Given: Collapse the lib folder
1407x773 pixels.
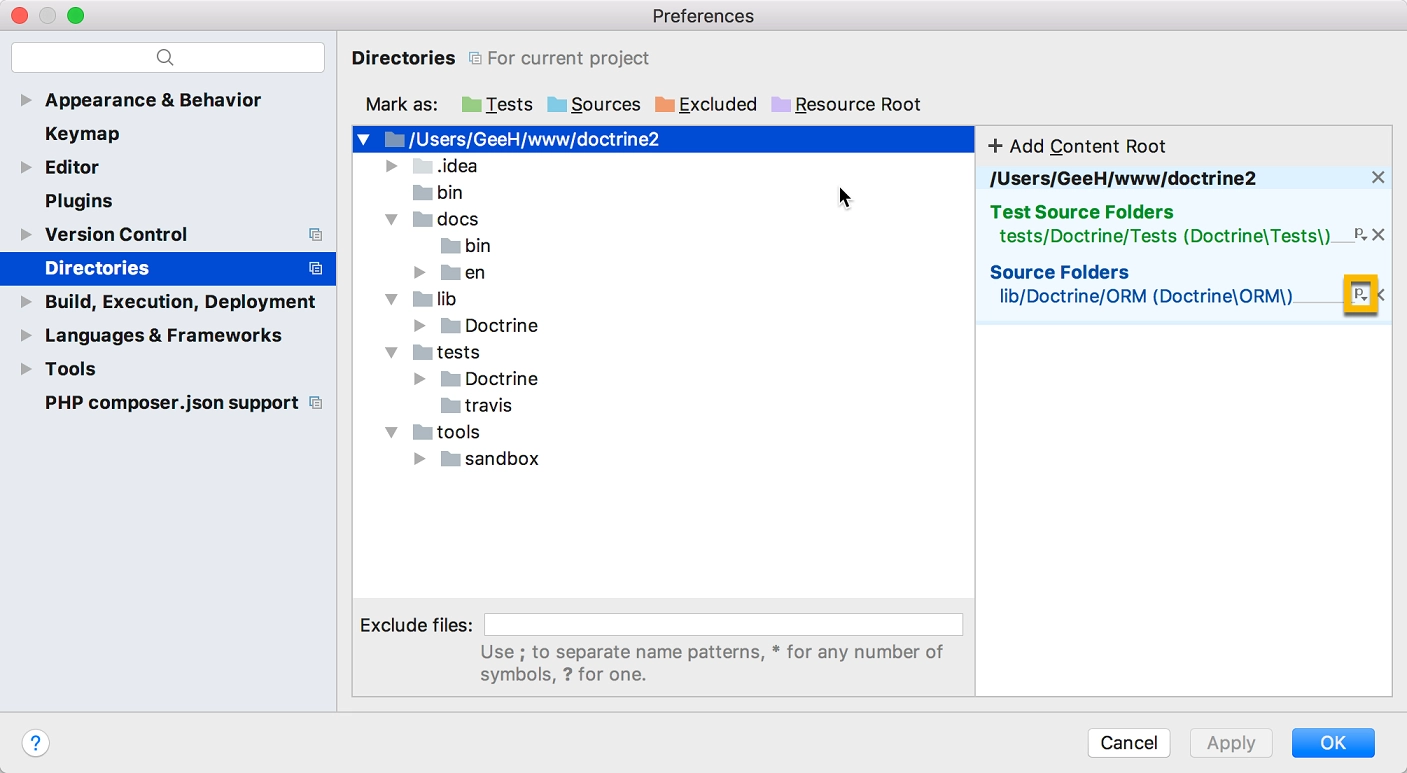Looking at the screenshot, I should [x=392, y=299].
